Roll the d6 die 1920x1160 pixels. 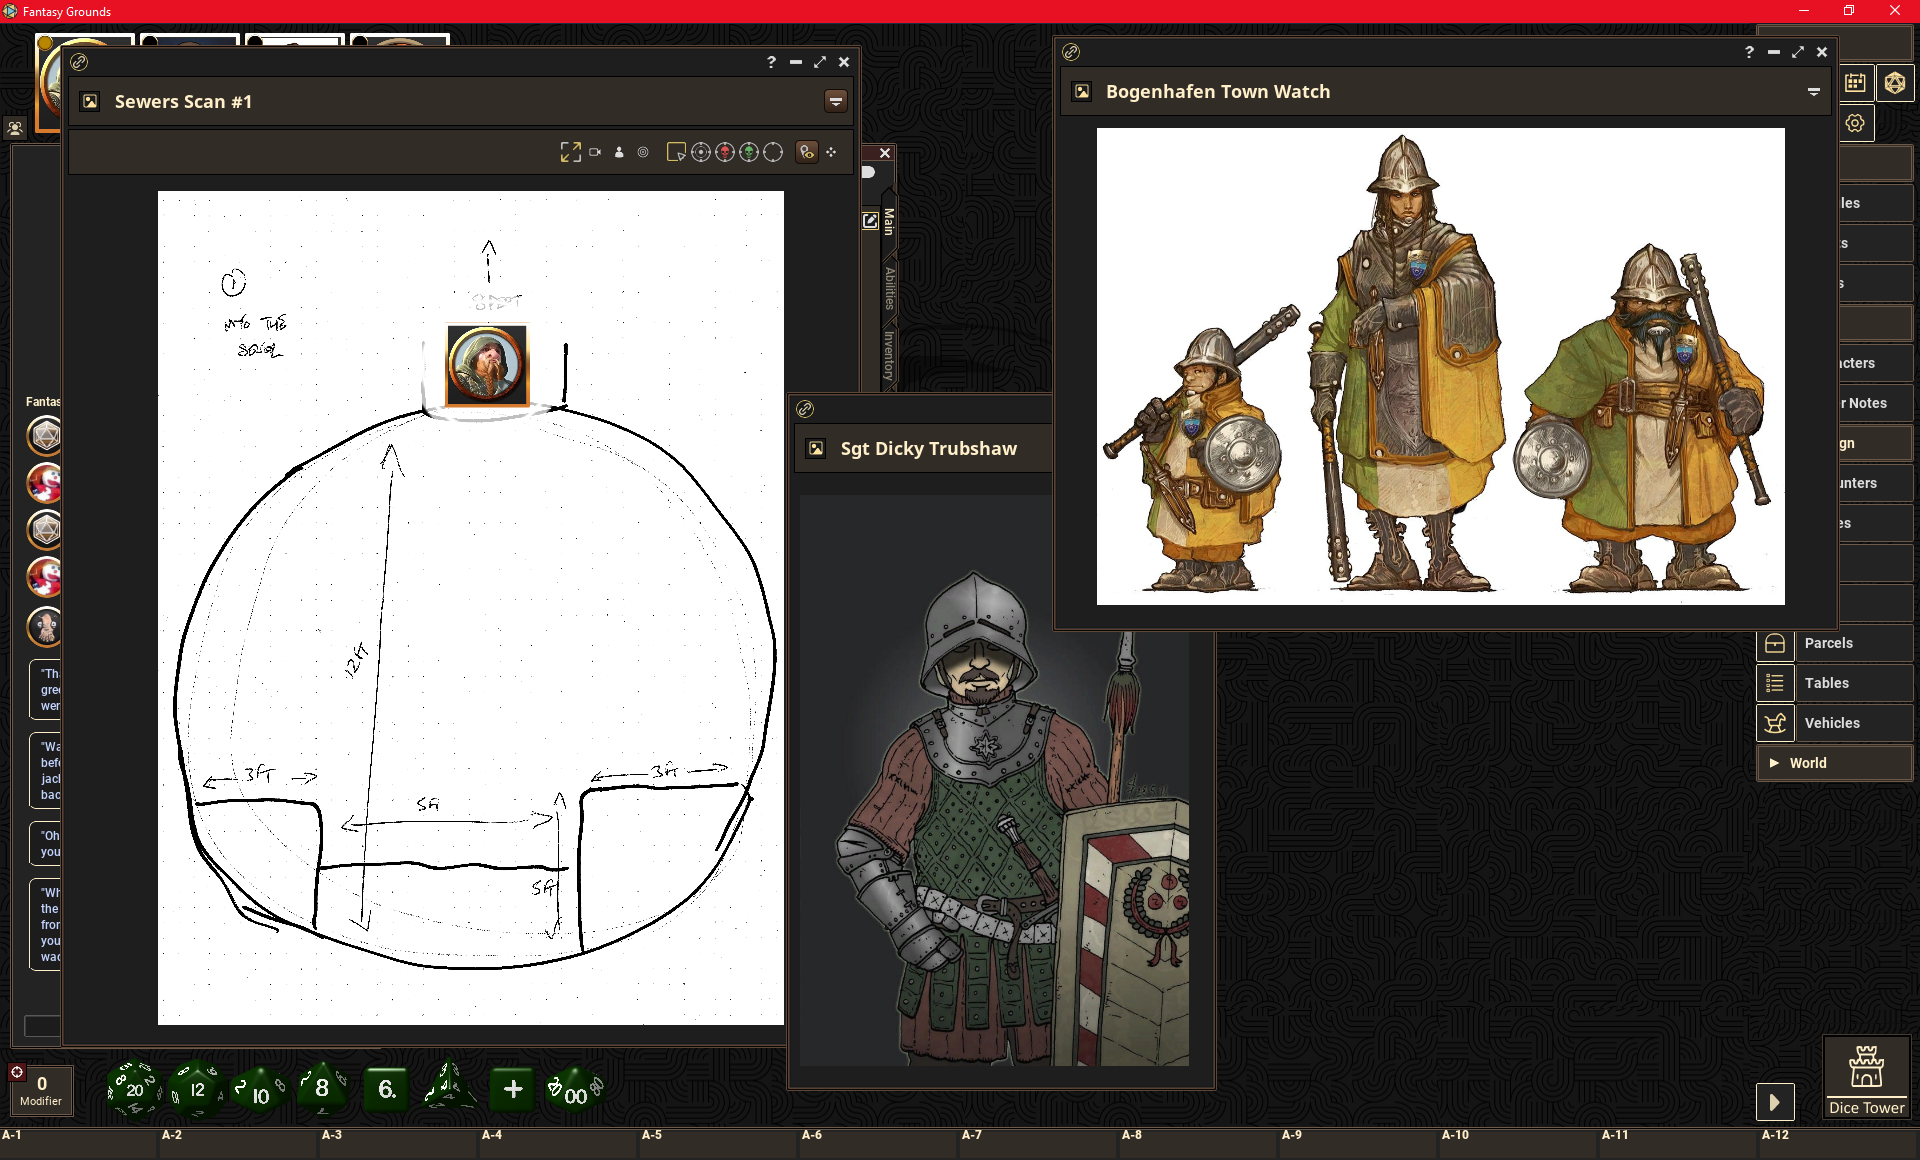[386, 1089]
